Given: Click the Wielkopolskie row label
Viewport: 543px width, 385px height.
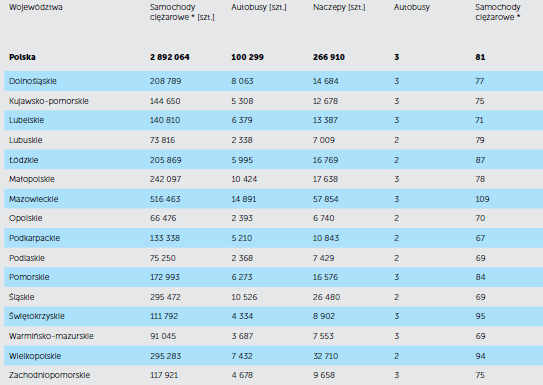Looking at the screenshot, I should (x=35, y=356).
